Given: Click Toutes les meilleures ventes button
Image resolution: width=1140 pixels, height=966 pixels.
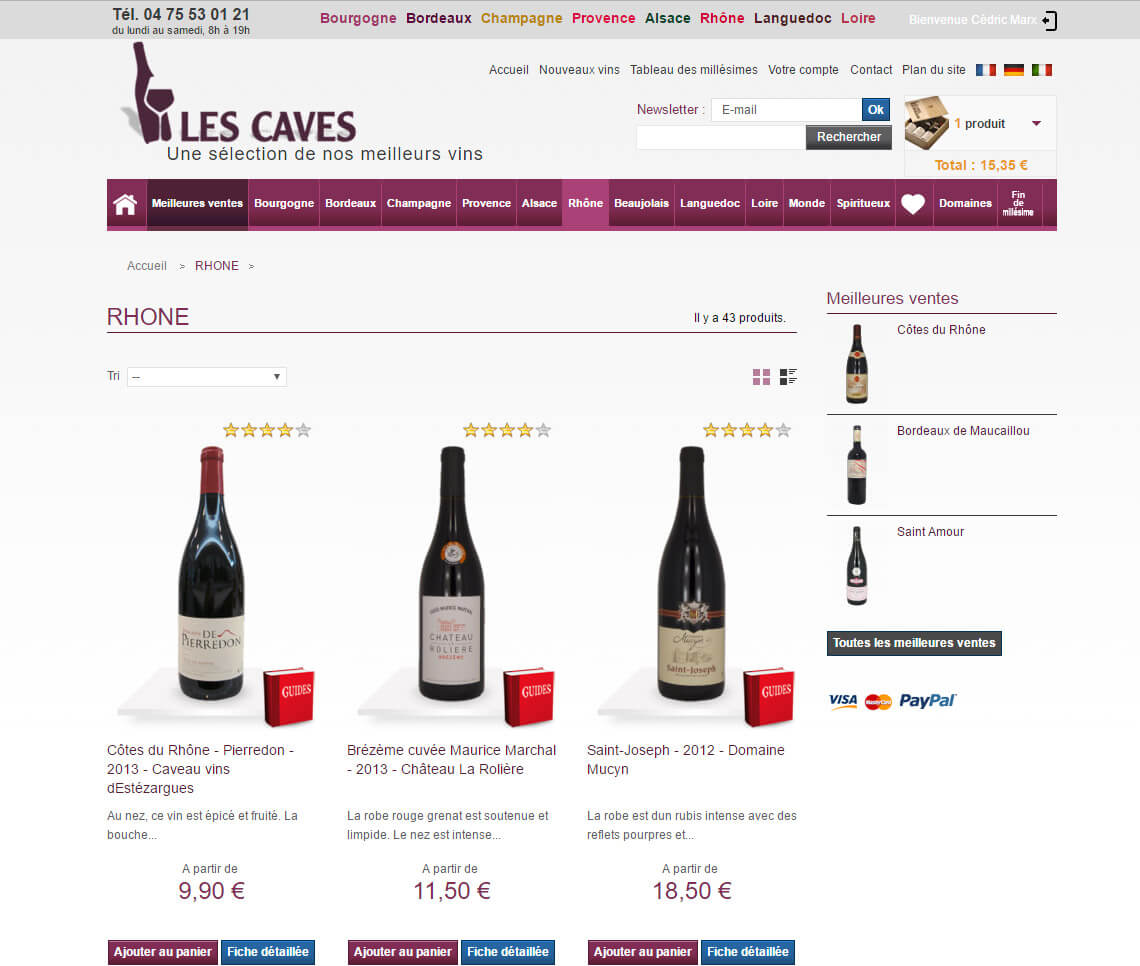Looking at the screenshot, I should pos(914,643).
